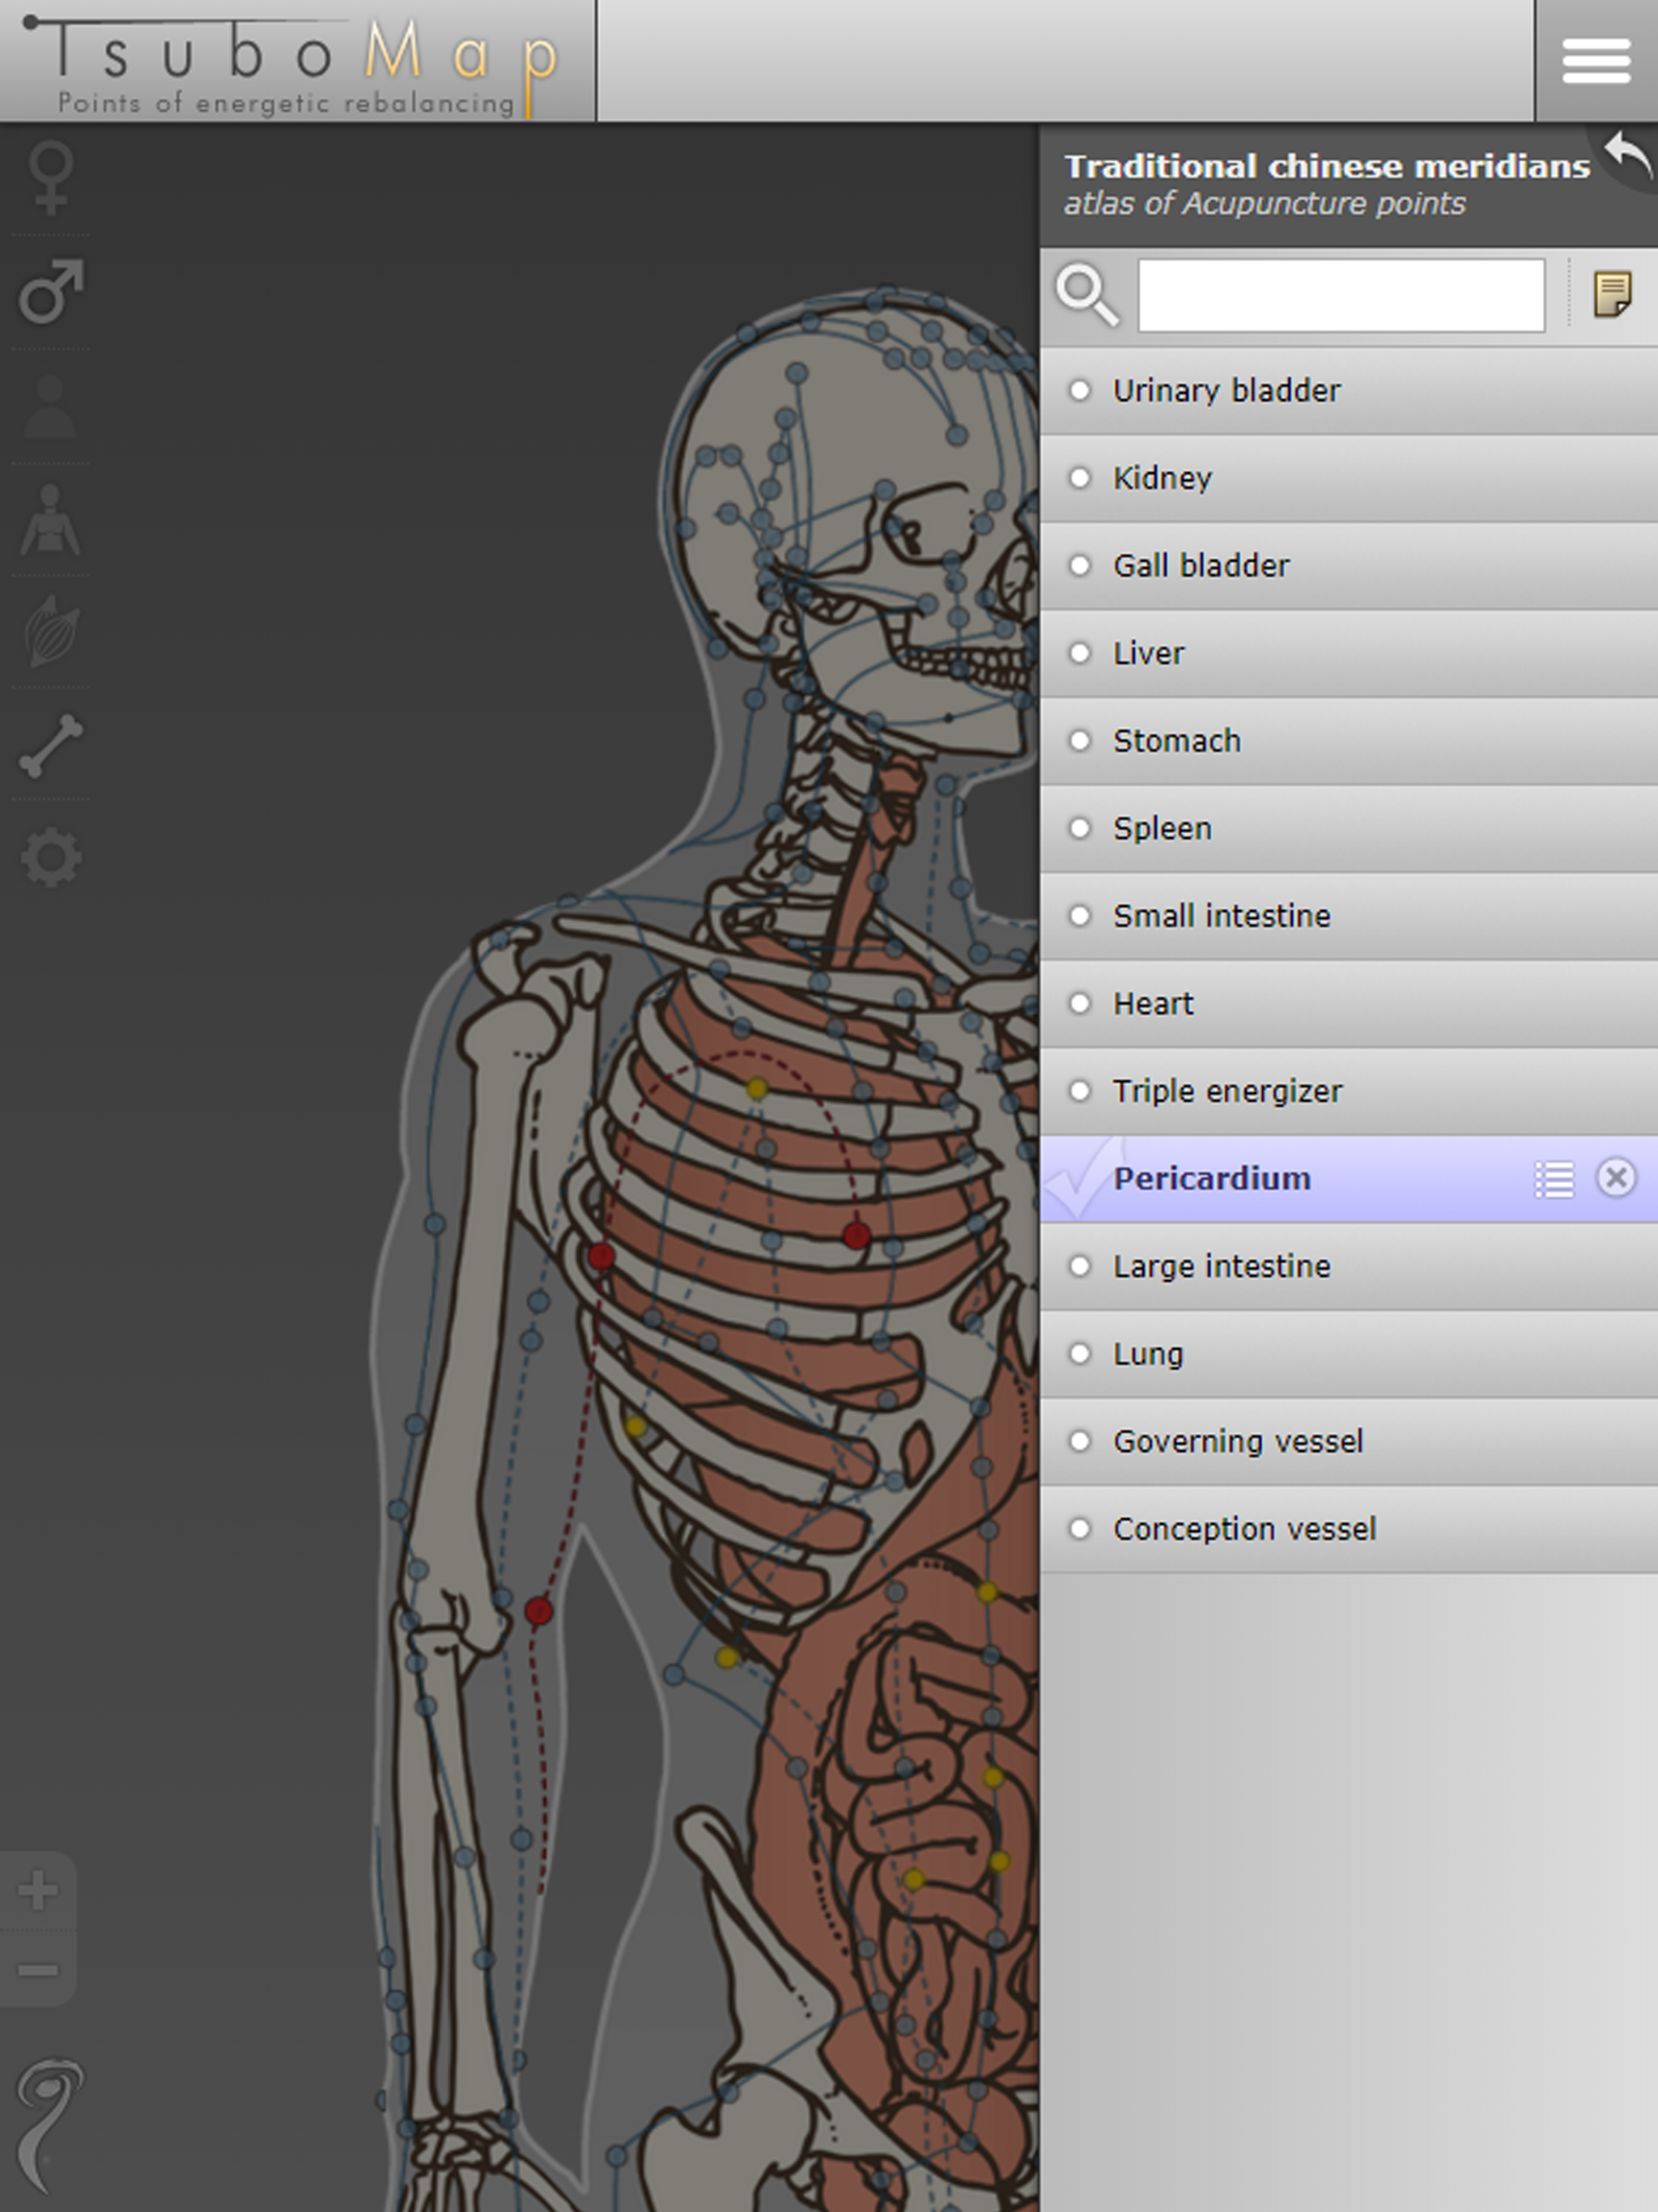
Task: Click the red pericardium point on the elbow
Action: 539,1610
